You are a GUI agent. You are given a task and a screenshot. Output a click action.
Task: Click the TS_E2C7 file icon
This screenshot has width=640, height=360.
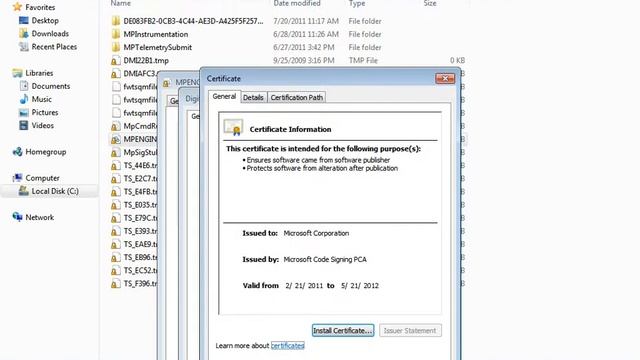[x=116, y=178]
